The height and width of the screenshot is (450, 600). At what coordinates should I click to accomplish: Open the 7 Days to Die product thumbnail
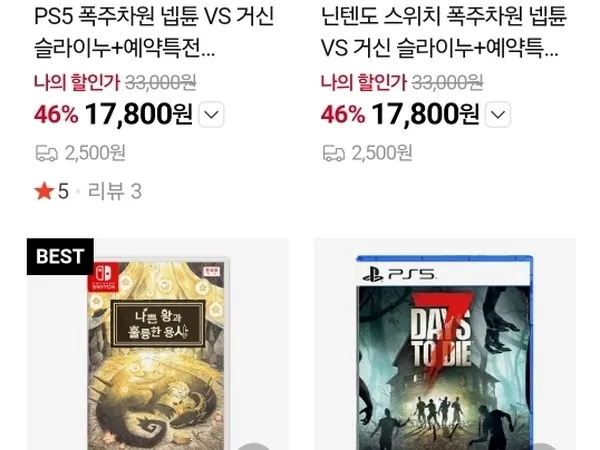click(445, 344)
